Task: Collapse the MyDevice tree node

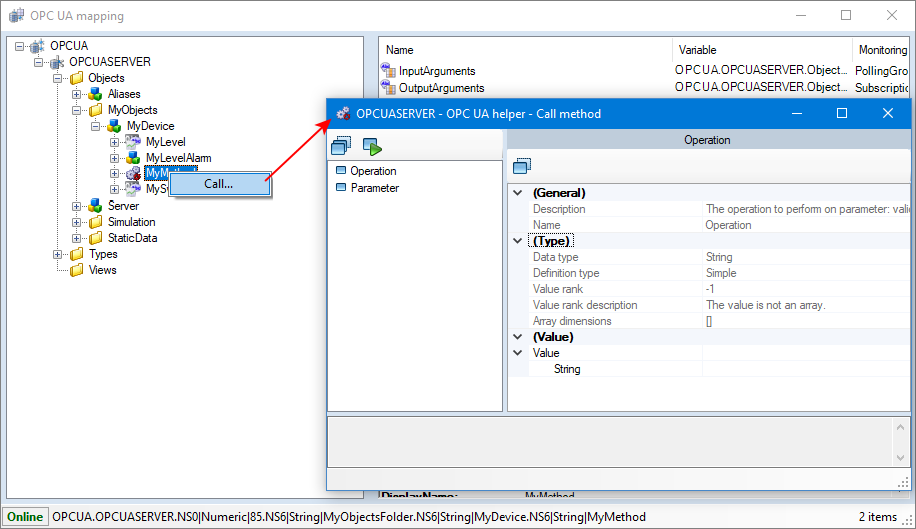Action: click(x=96, y=126)
